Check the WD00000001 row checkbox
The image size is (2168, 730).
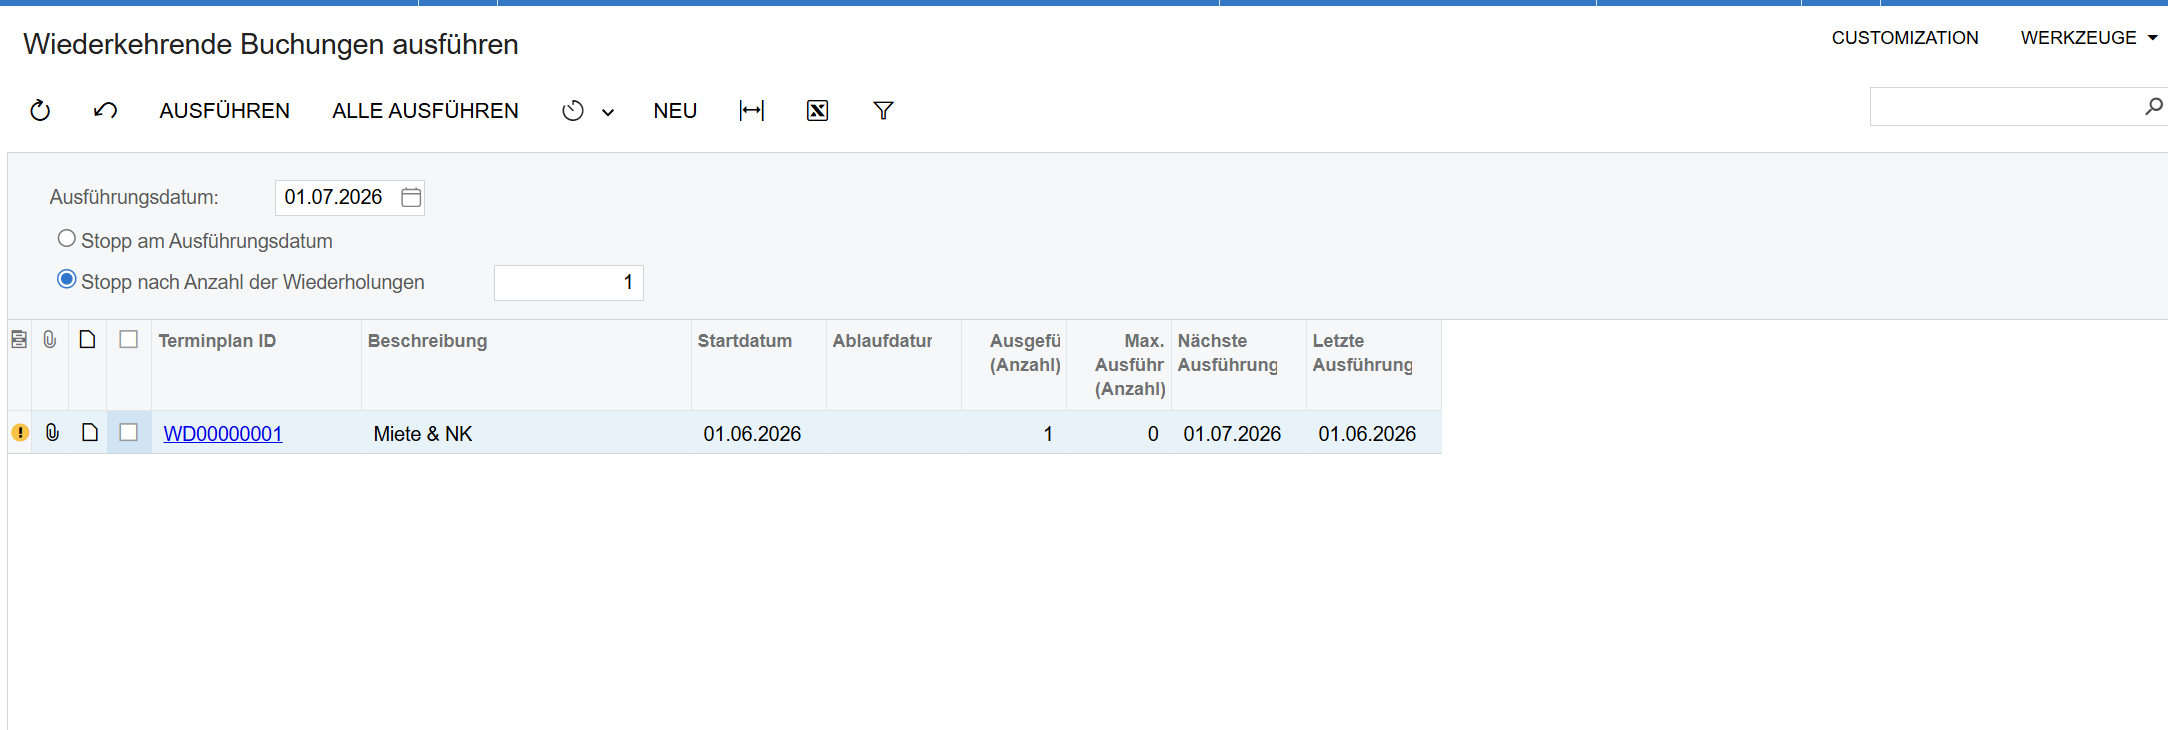click(128, 432)
